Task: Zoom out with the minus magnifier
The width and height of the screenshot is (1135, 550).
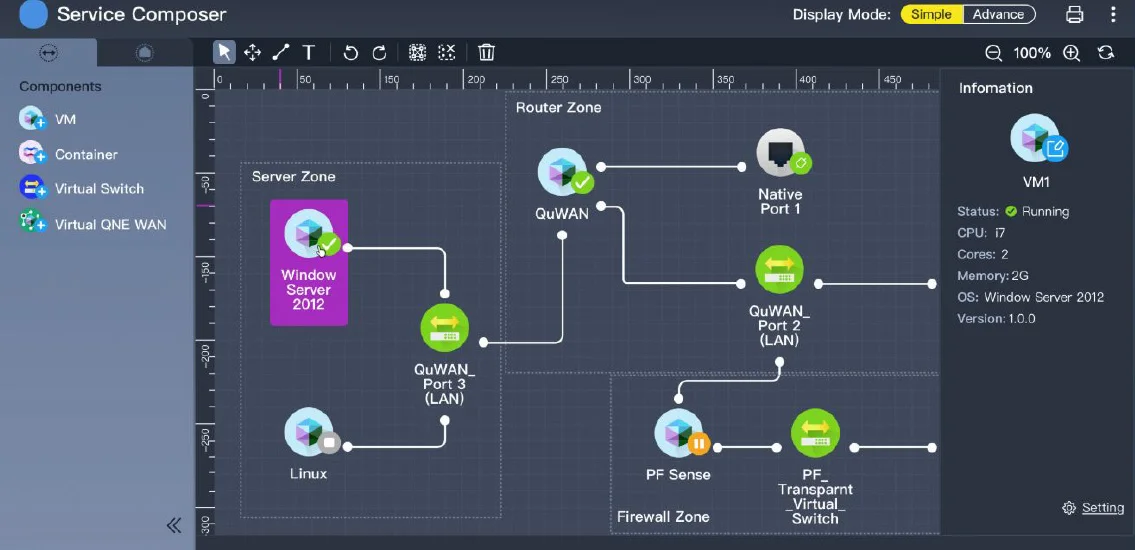Action: pyautogui.click(x=993, y=53)
